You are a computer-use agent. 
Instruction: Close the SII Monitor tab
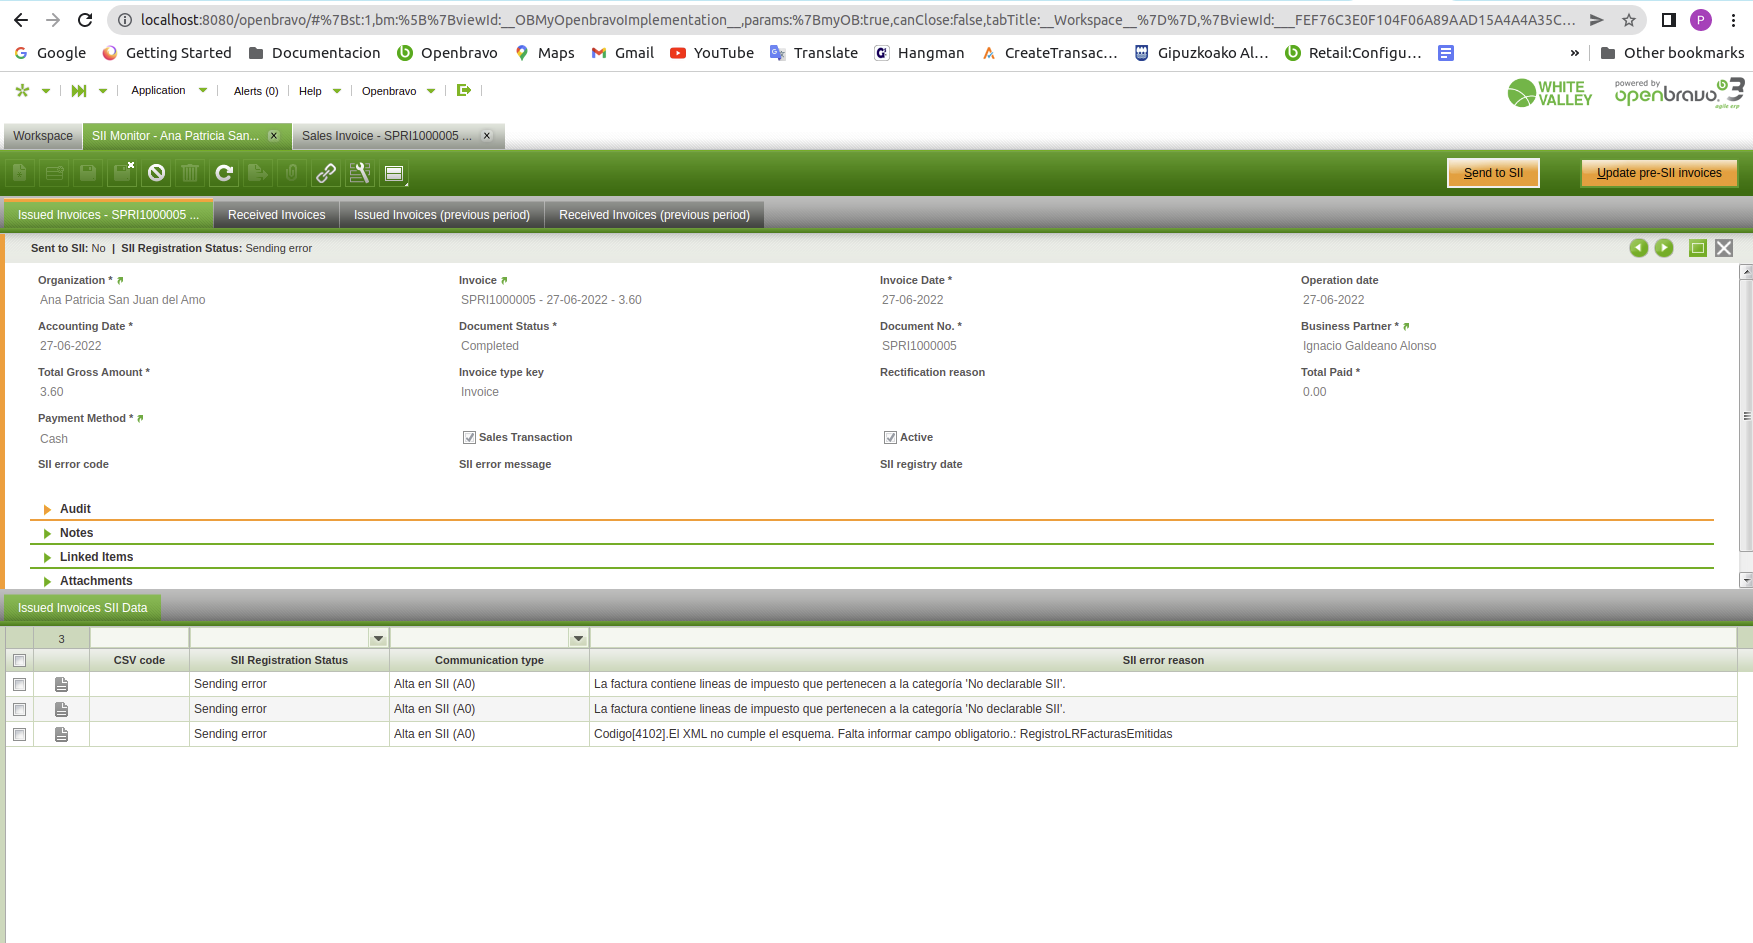click(x=274, y=136)
